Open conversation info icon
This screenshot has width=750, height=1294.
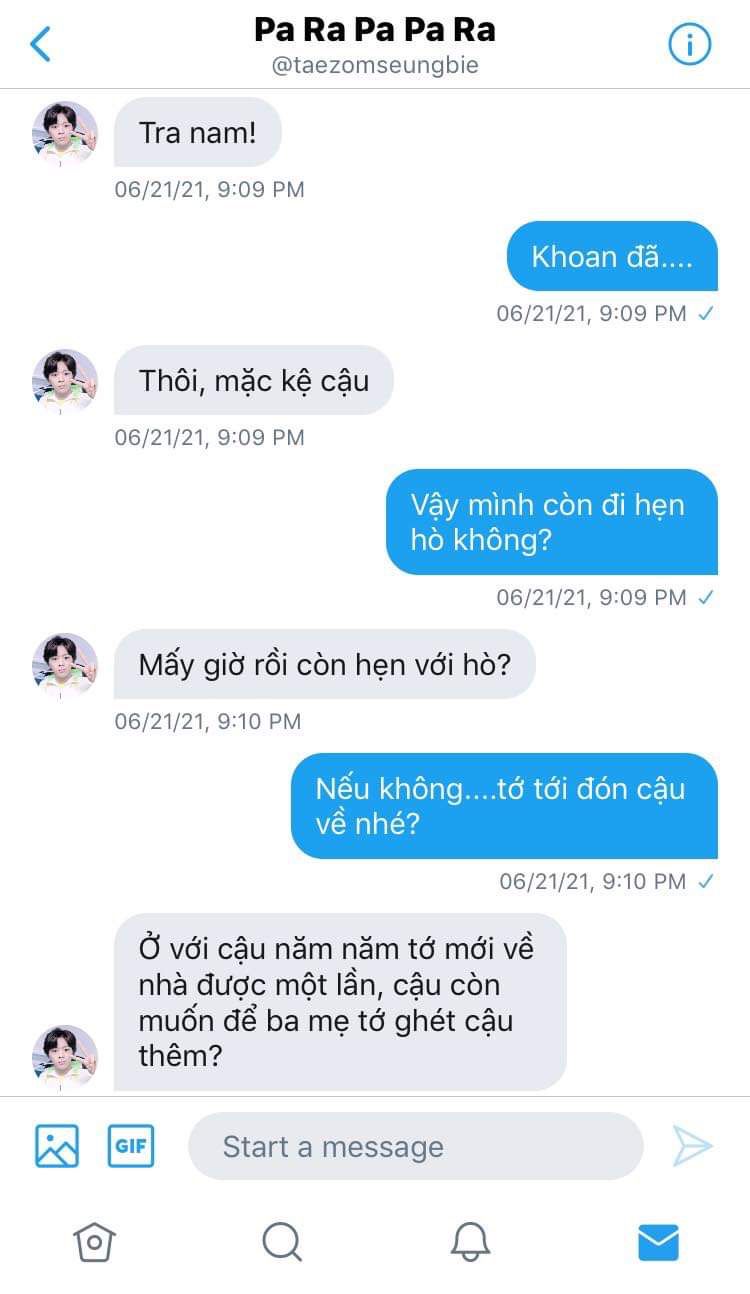point(689,44)
